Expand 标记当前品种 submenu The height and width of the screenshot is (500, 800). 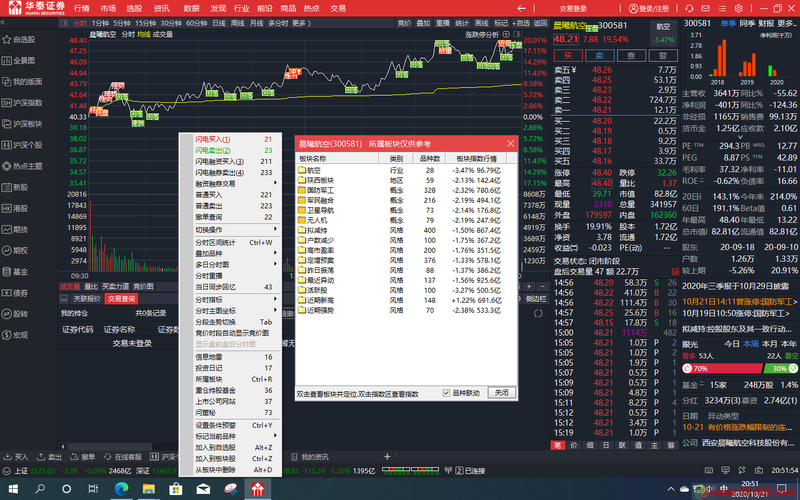[233, 436]
